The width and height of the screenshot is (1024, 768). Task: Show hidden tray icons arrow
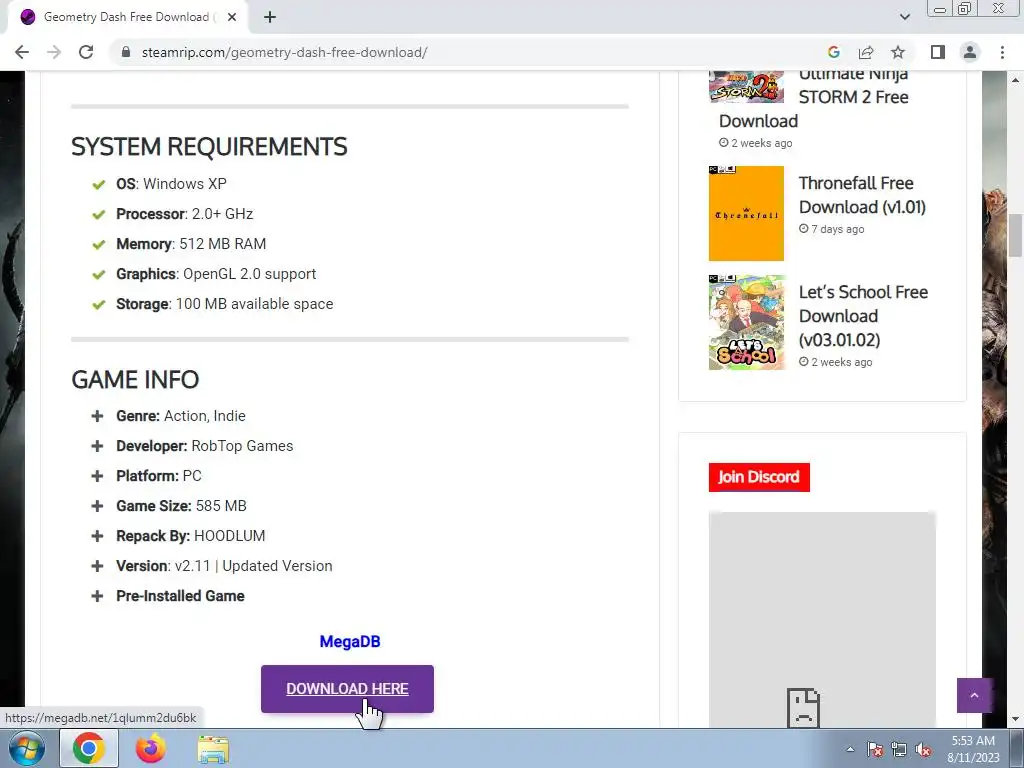[x=850, y=749]
